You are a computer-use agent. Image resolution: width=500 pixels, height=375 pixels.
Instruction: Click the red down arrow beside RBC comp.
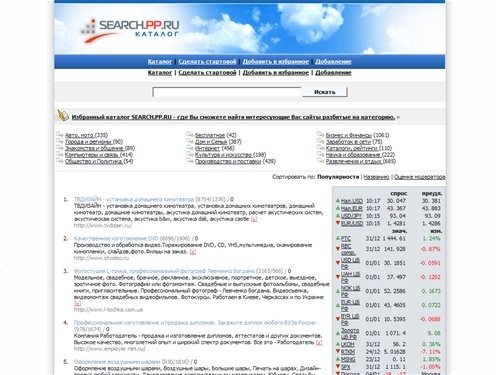tap(338, 249)
